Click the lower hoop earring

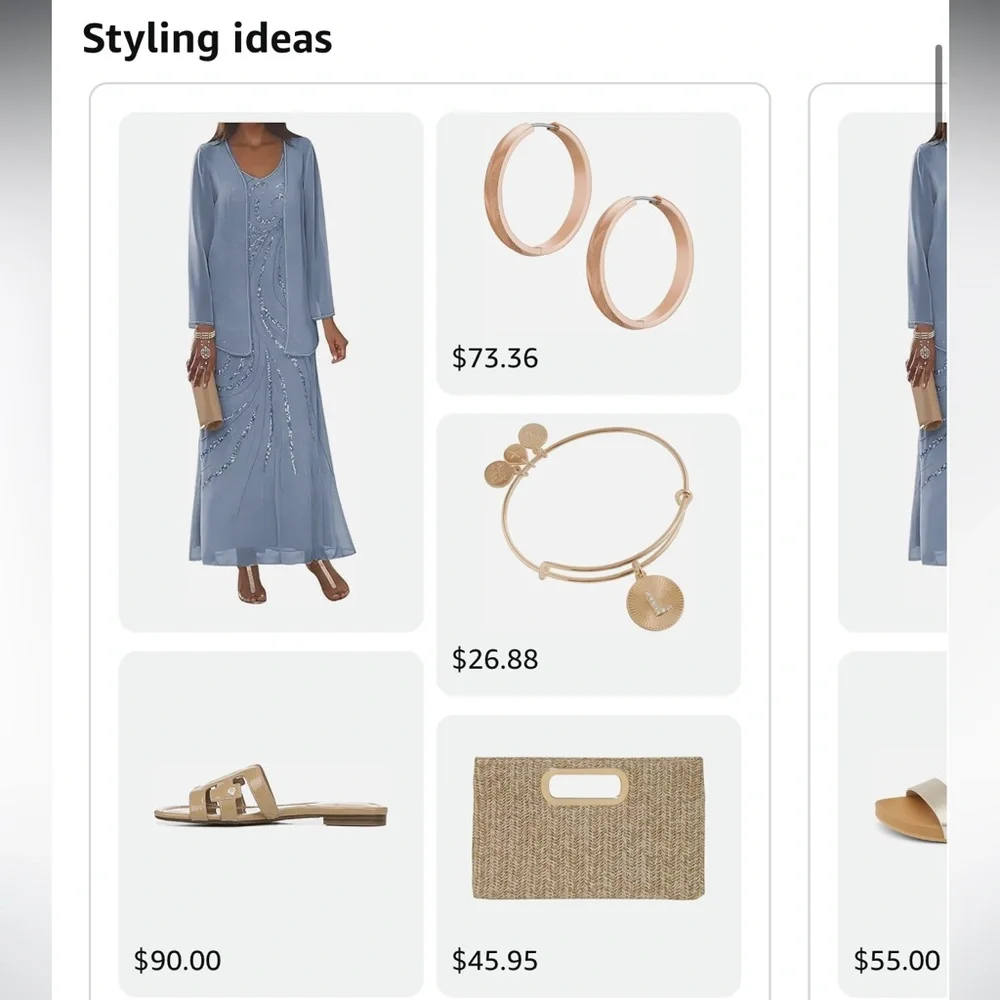[640, 261]
